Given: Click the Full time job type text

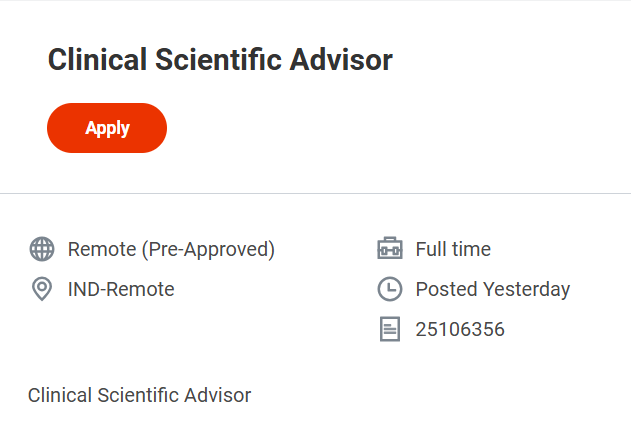Looking at the screenshot, I should (453, 249).
